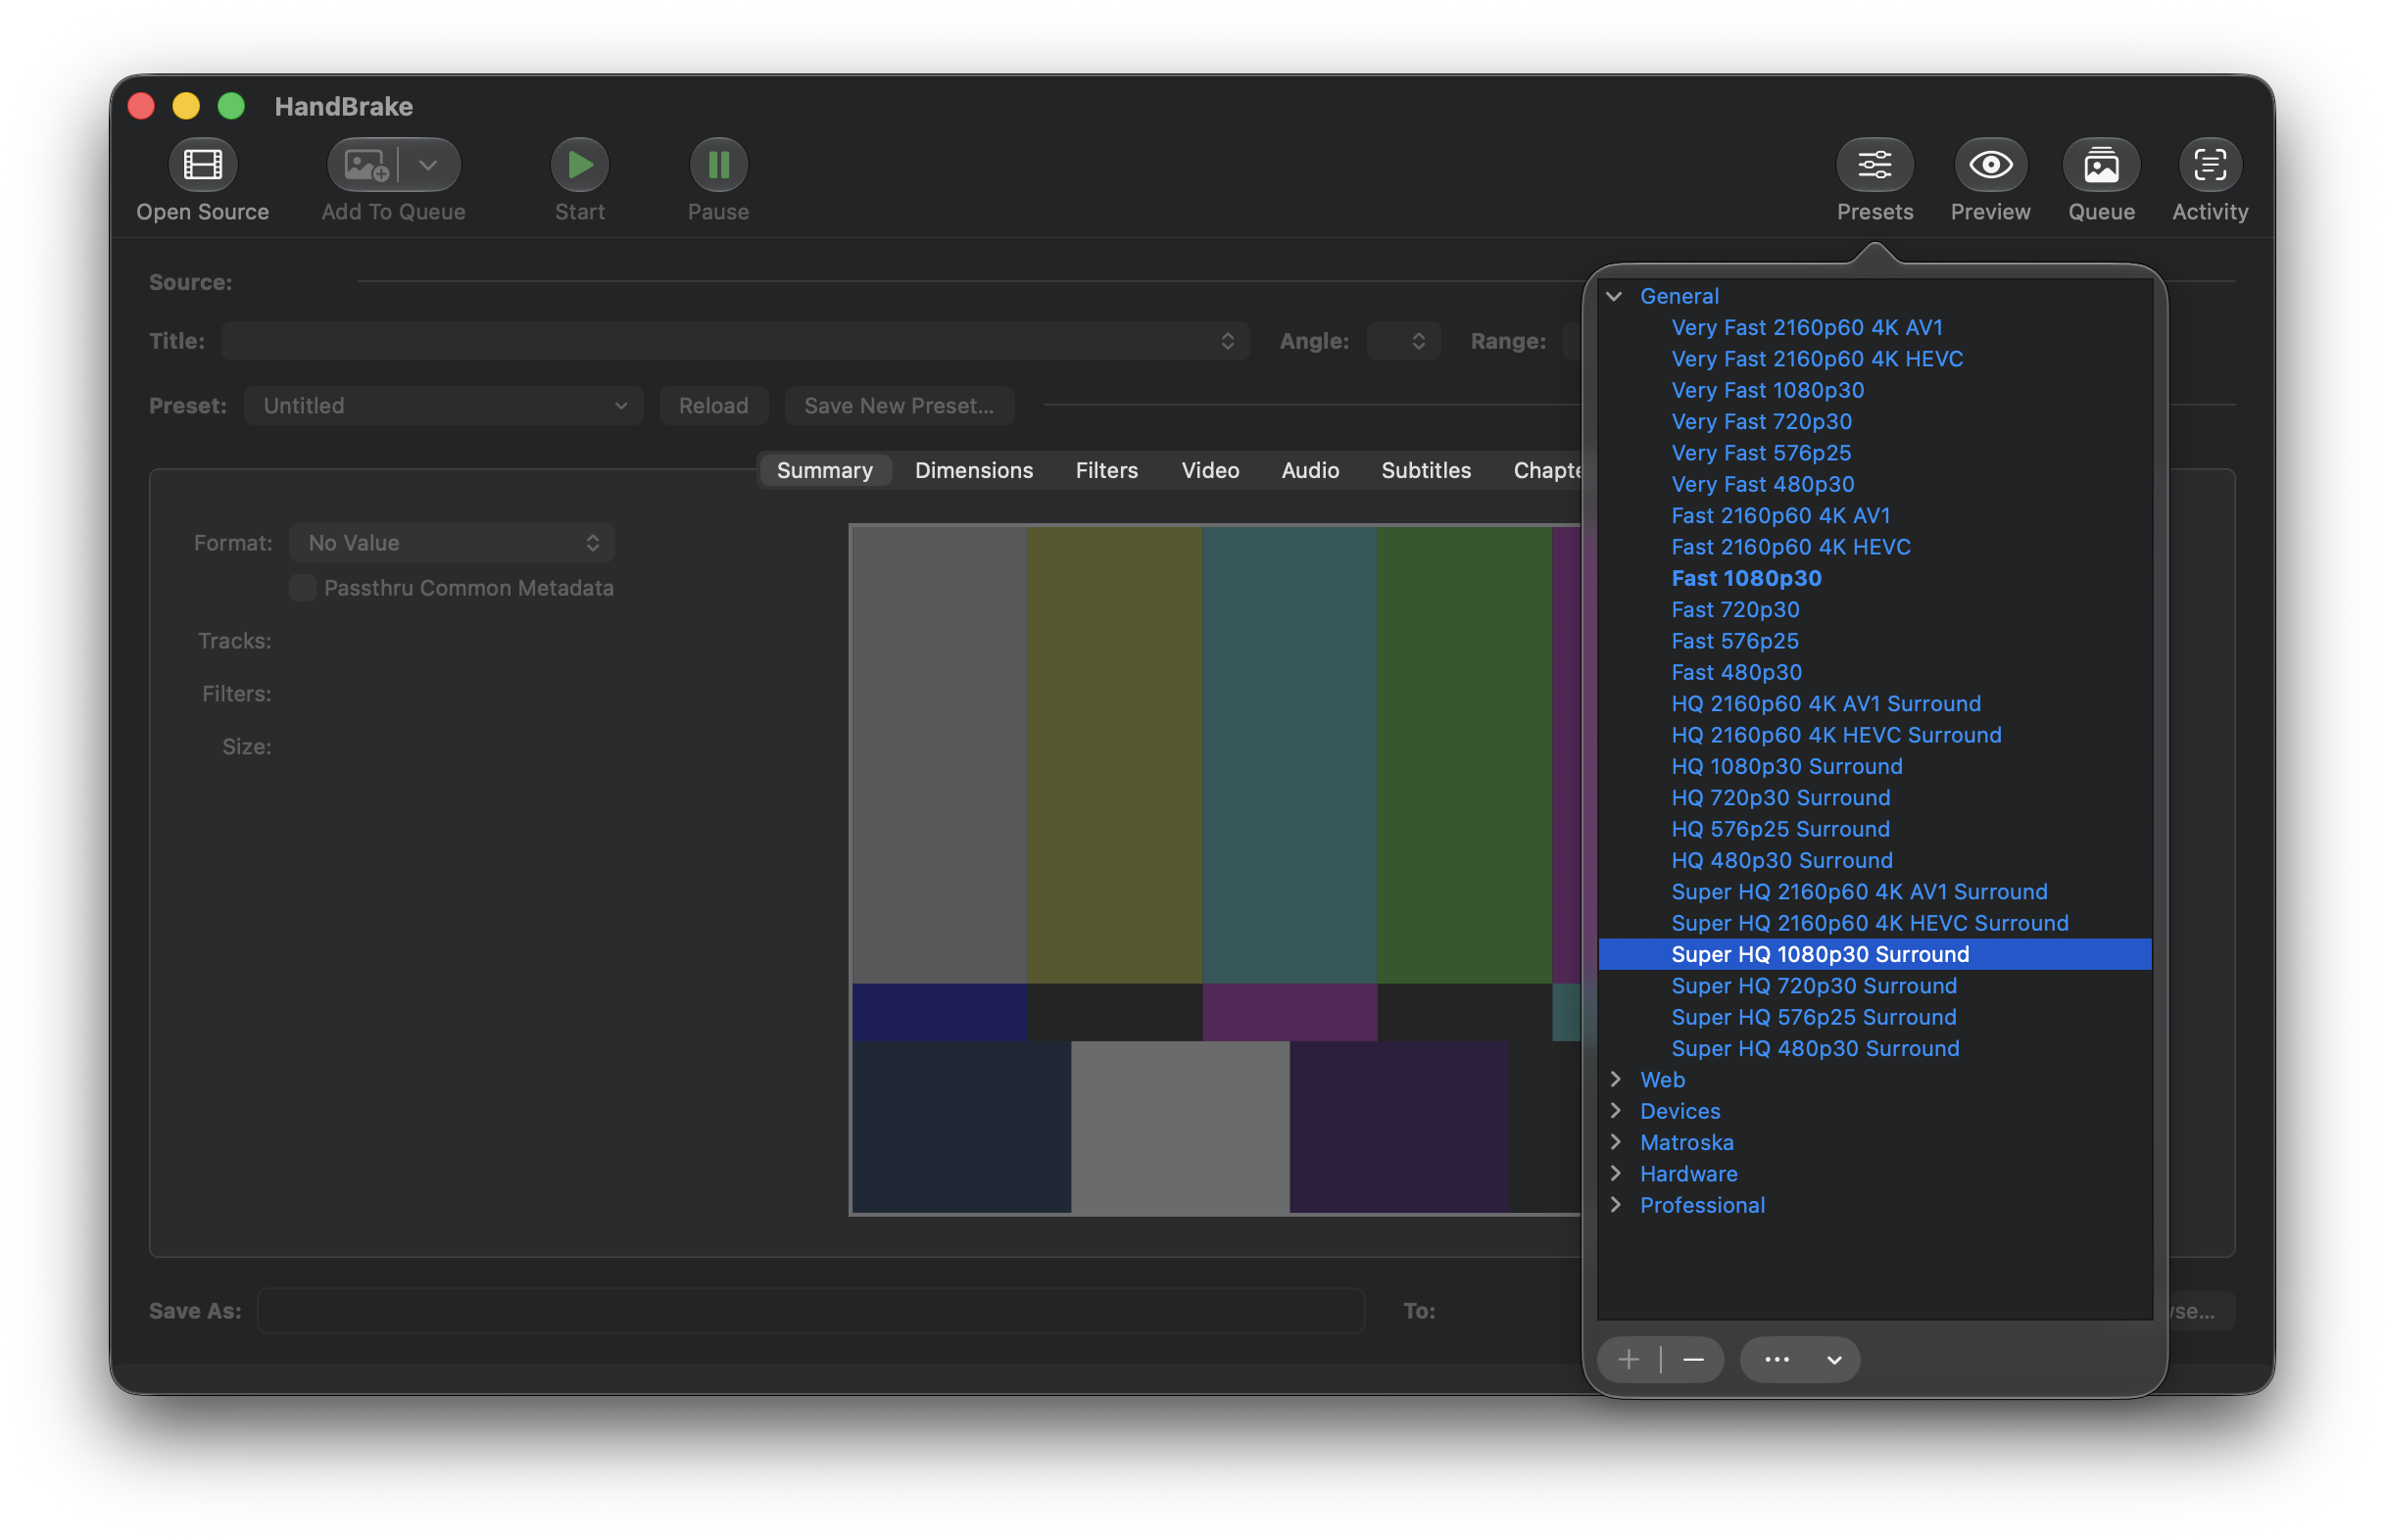Viewport: 2385px width, 1540px height.
Task: Select Very Fast 2160p60 4K HEVC preset
Action: pos(1874,359)
